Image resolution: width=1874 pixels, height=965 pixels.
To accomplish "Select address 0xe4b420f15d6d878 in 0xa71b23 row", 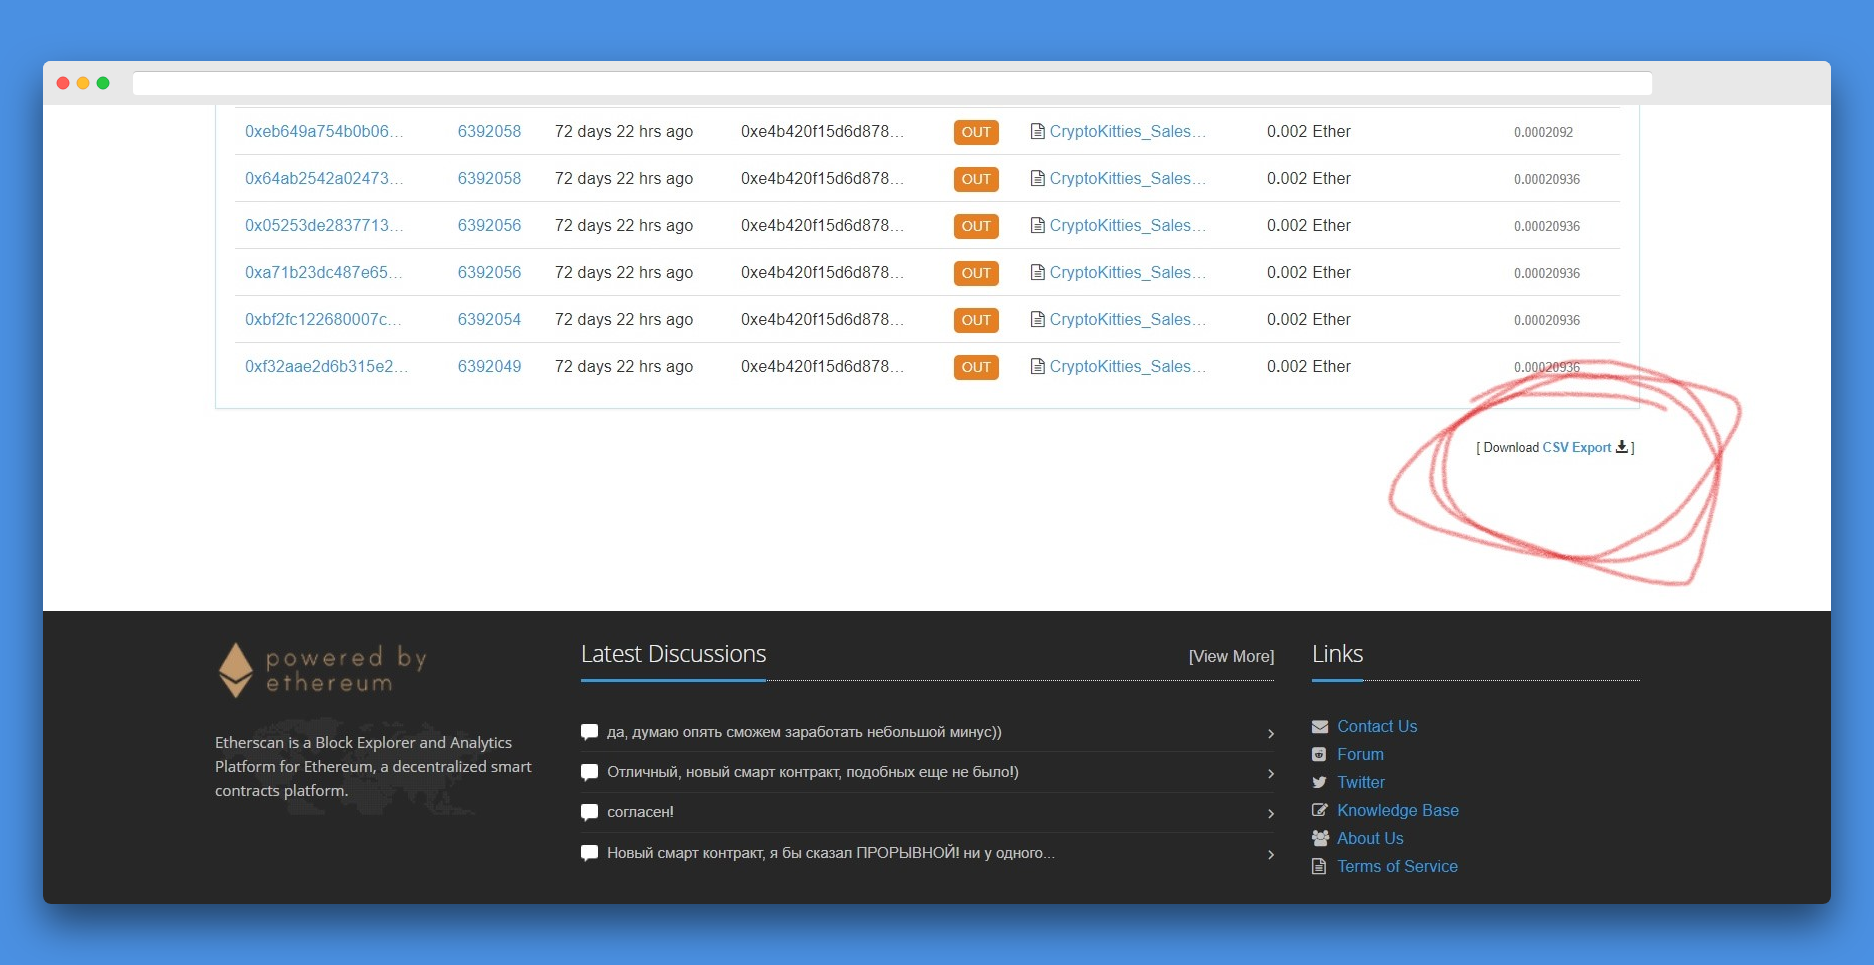I will click(x=822, y=272).
